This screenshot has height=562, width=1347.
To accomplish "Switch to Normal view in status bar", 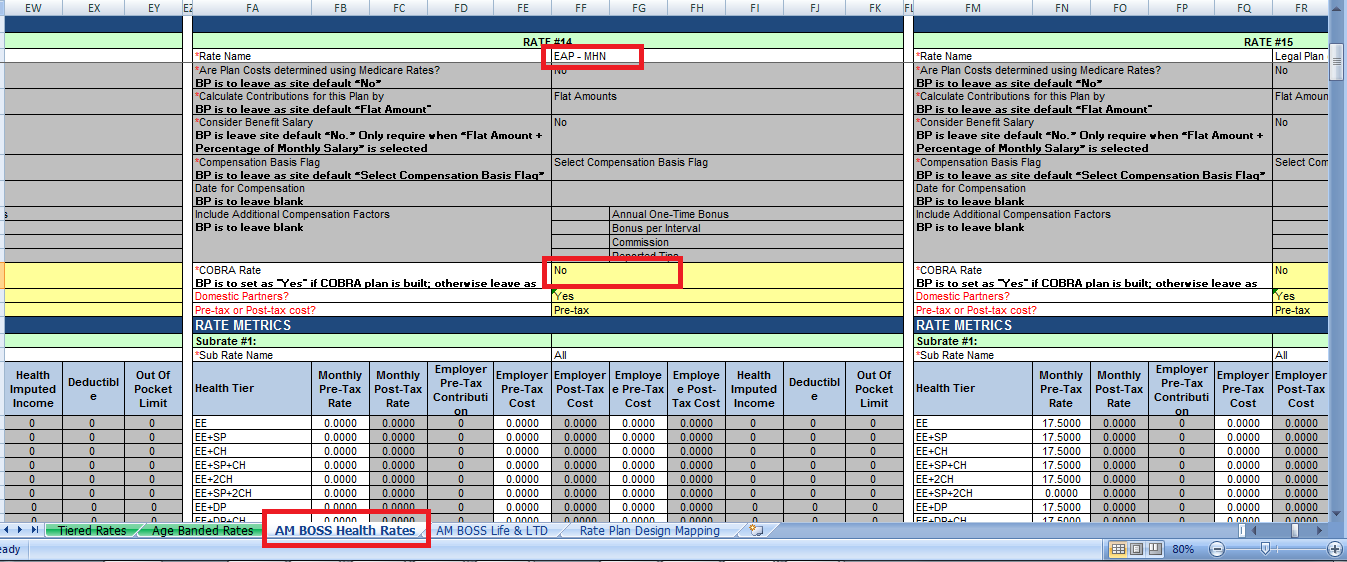I will click(x=1118, y=549).
